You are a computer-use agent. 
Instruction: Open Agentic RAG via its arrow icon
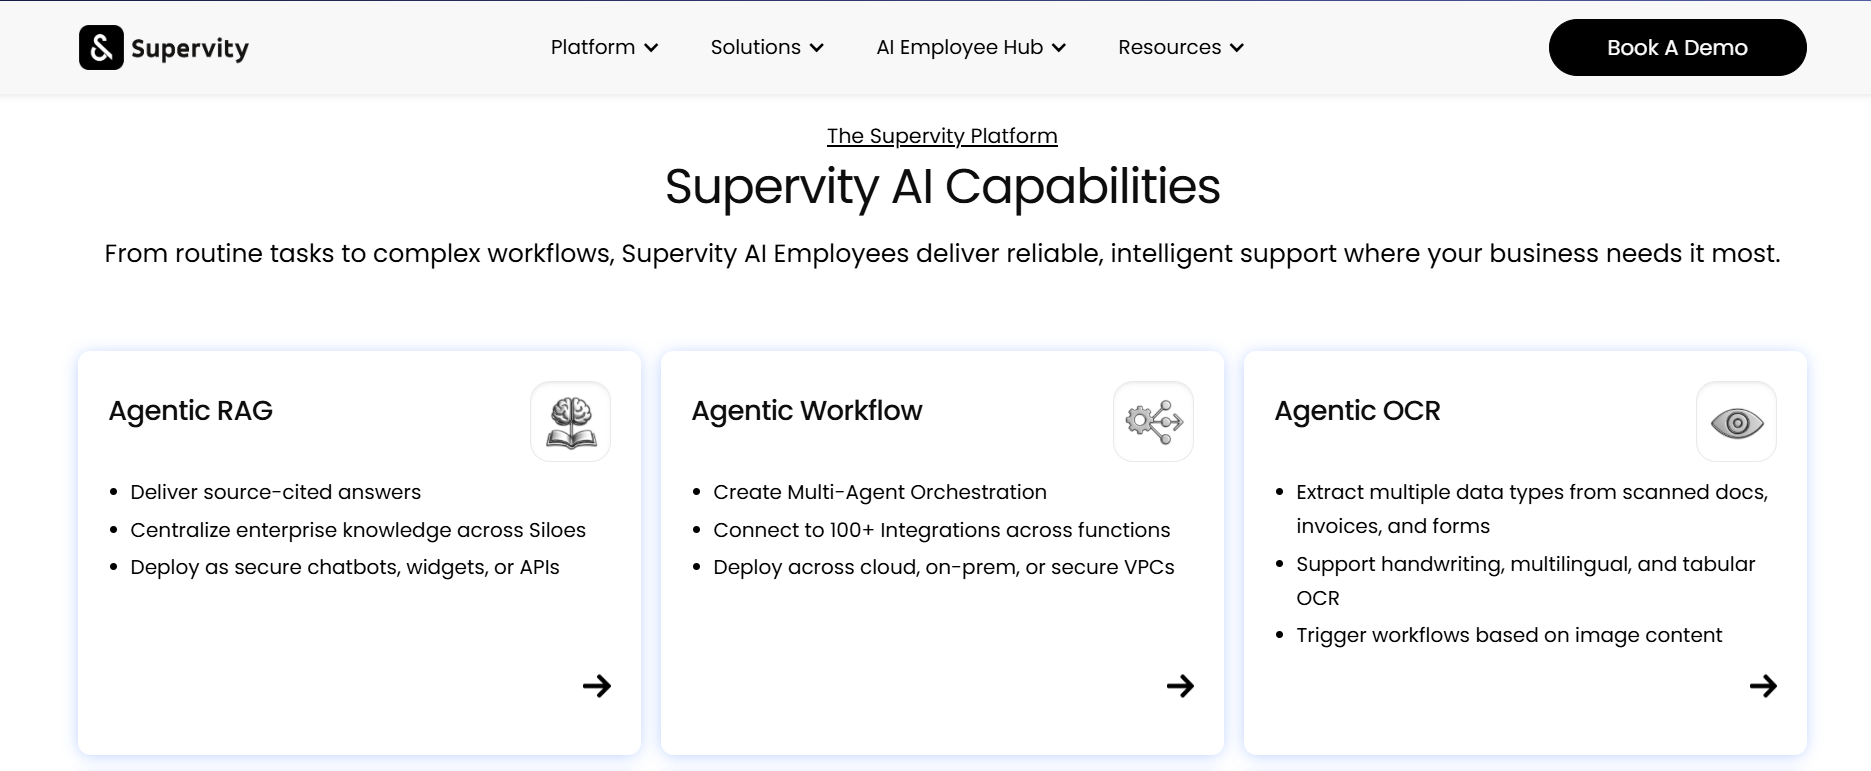(597, 686)
